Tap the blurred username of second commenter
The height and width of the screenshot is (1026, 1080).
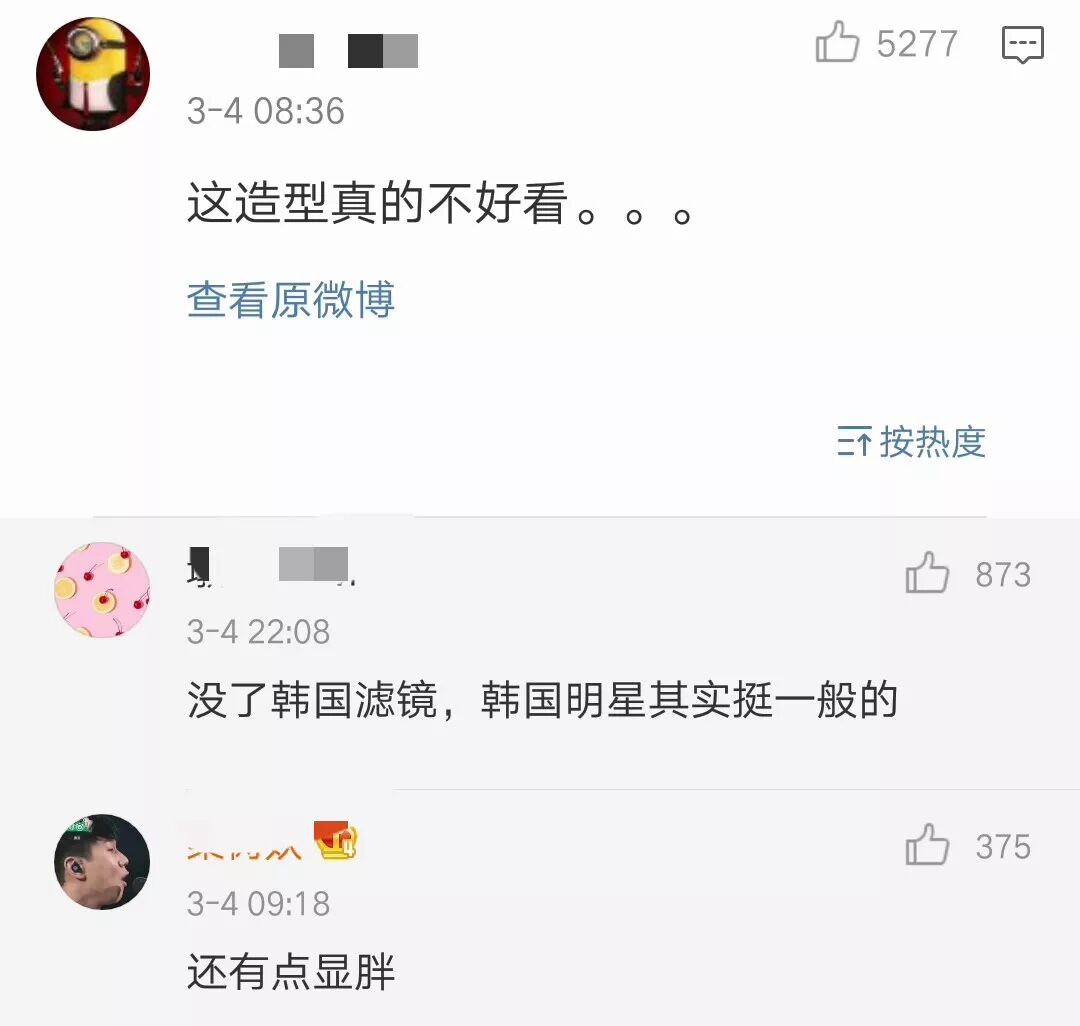tap(271, 565)
